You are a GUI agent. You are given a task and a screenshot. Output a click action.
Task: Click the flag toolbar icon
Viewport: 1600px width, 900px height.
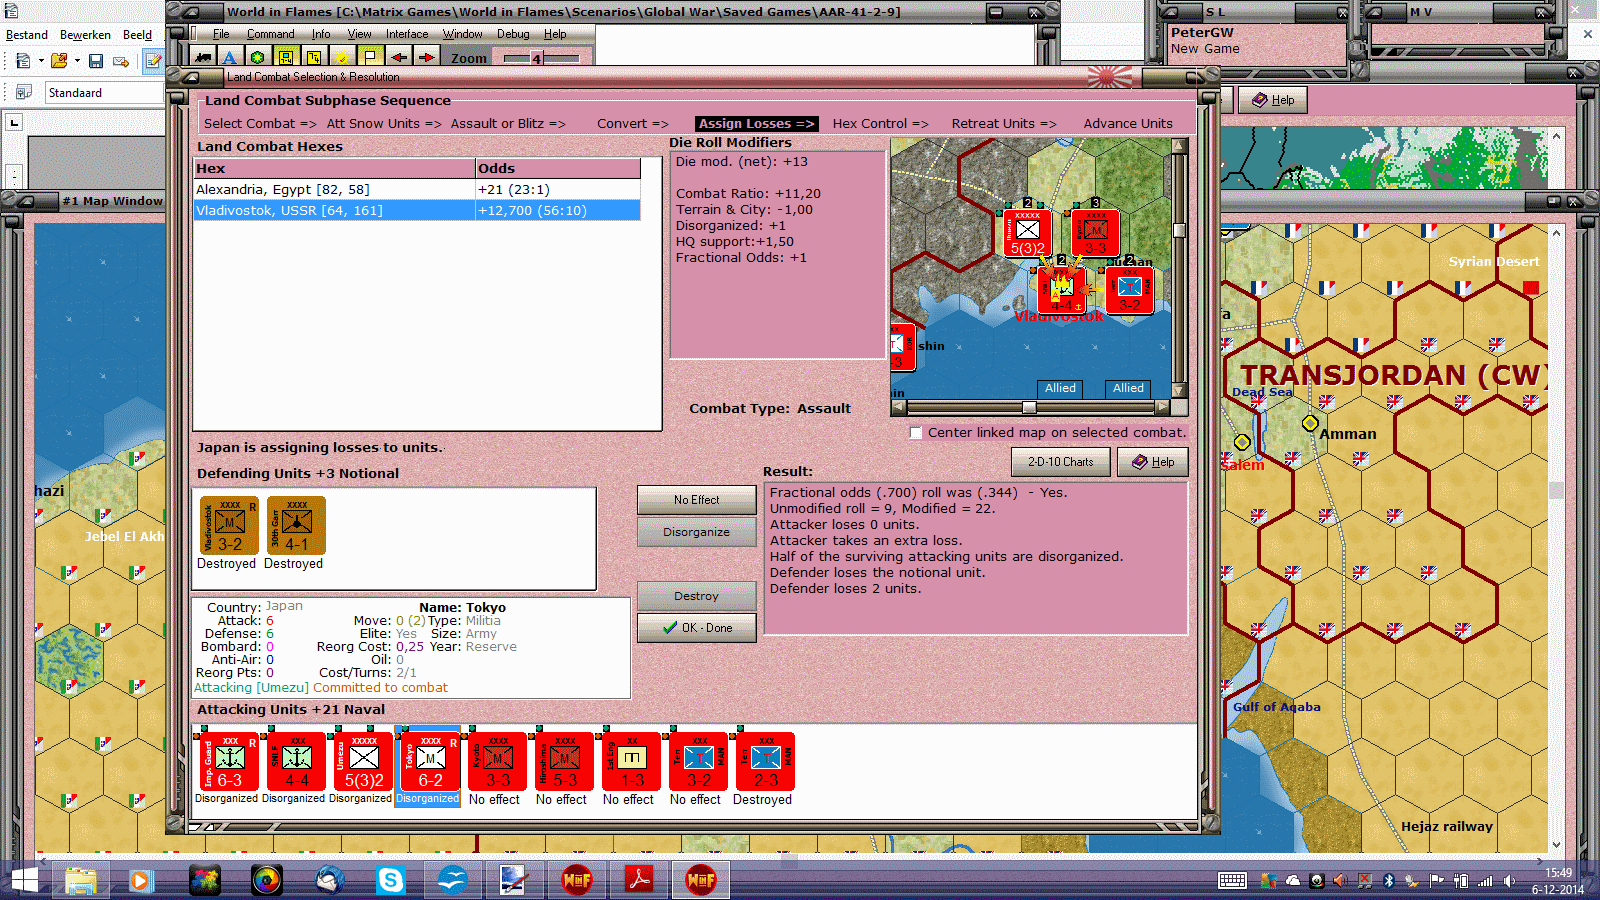(x=370, y=57)
